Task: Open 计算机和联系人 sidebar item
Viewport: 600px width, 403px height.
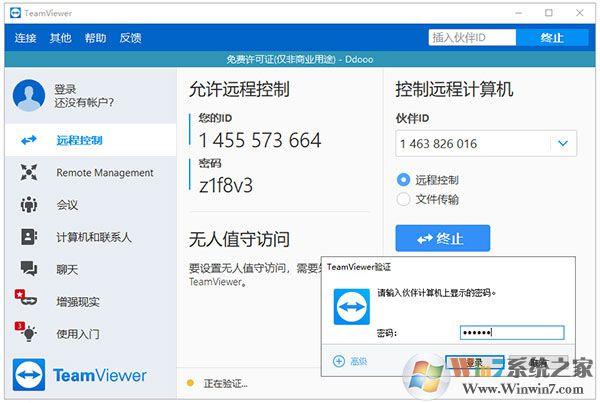Action: click(91, 237)
